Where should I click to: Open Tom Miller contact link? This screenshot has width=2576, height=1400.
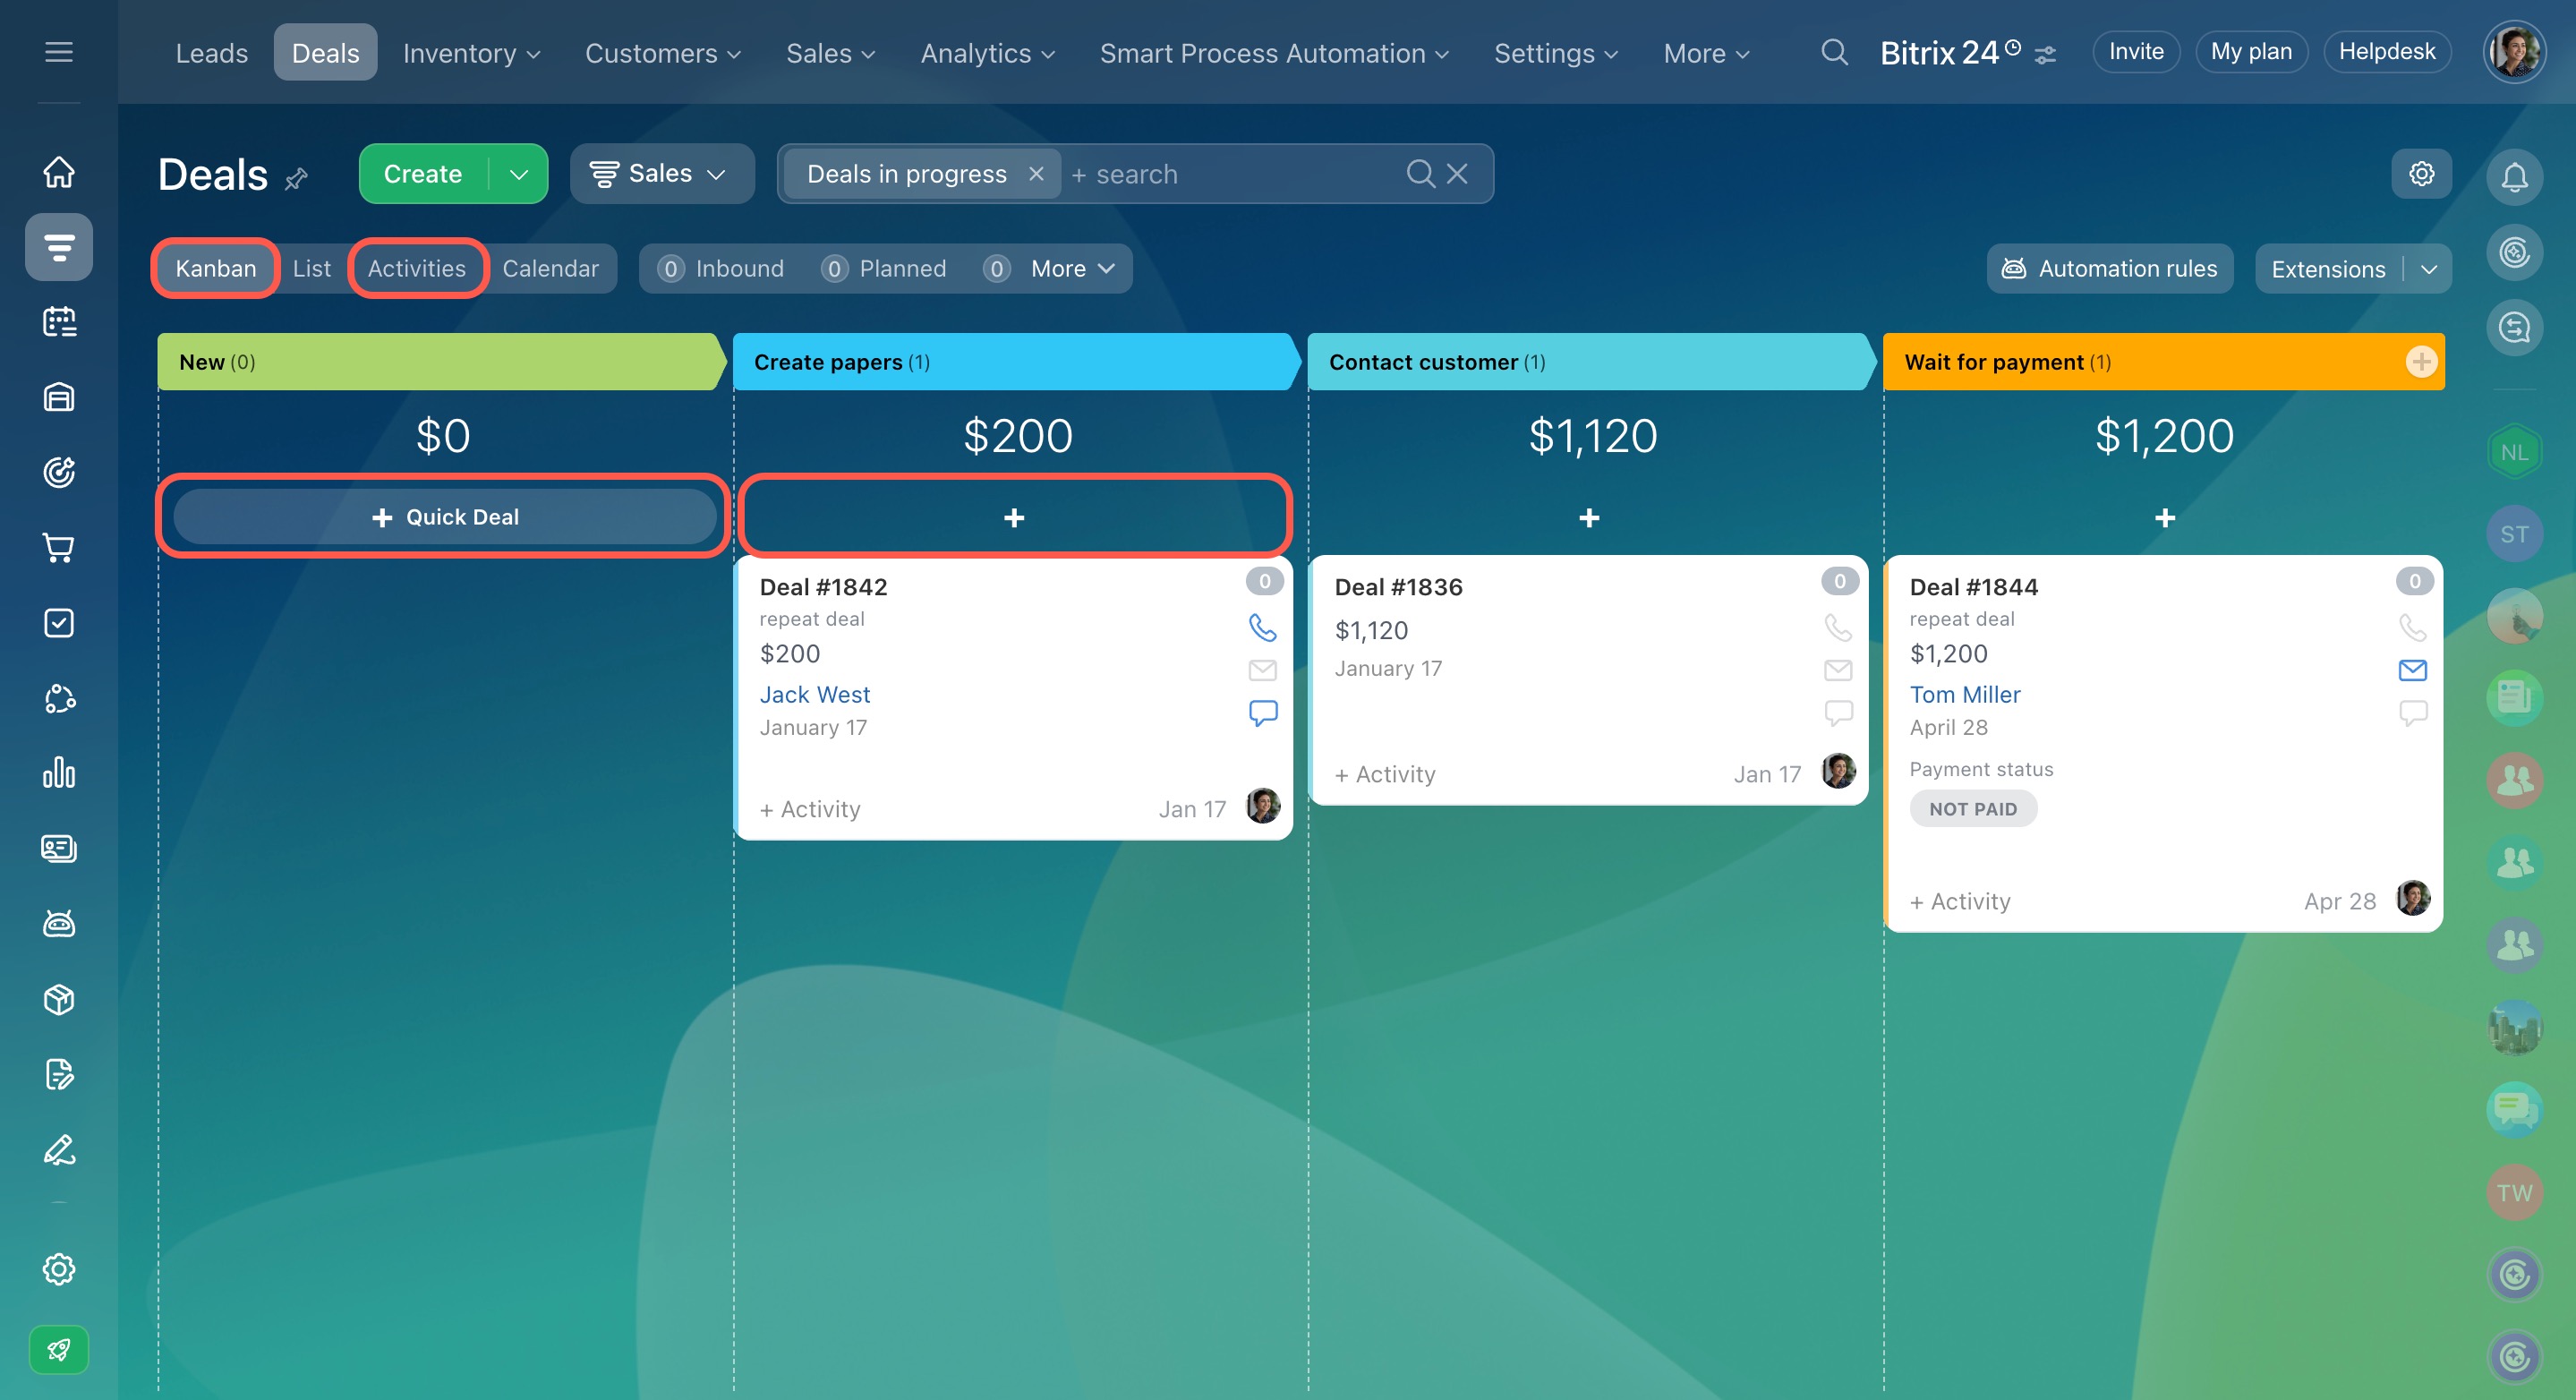[x=1964, y=694]
